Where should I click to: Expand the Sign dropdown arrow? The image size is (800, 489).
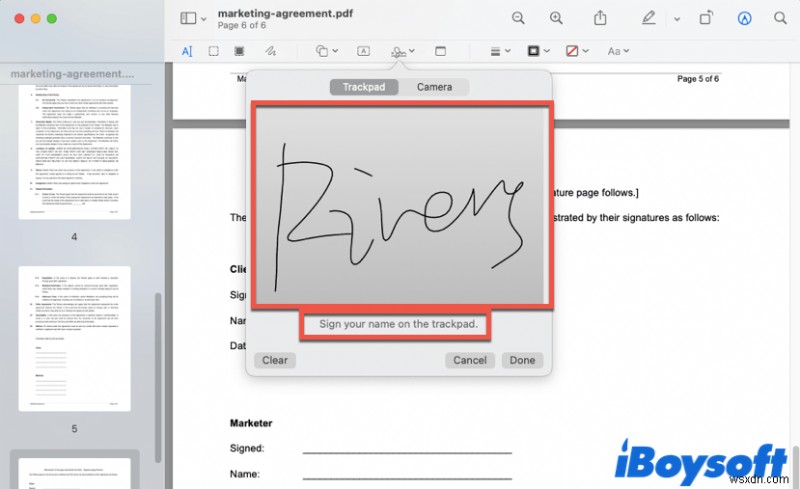click(x=412, y=51)
